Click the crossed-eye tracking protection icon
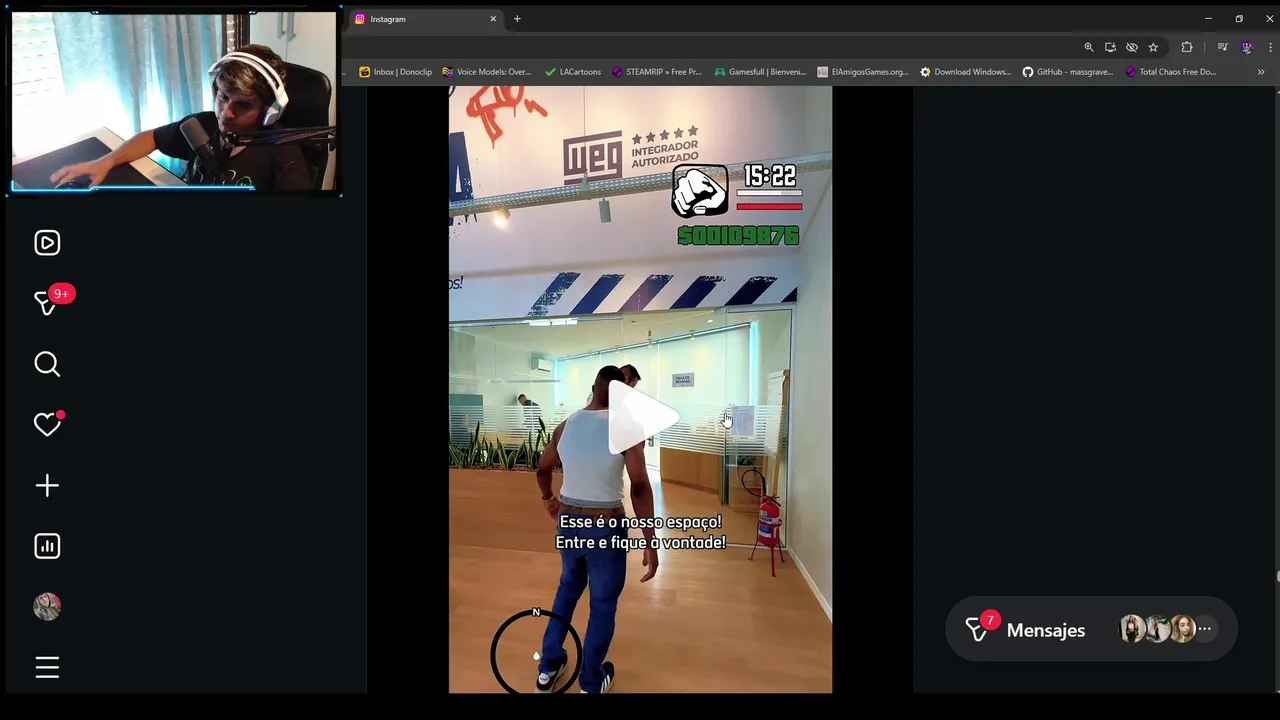 pyautogui.click(x=1132, y=47)
